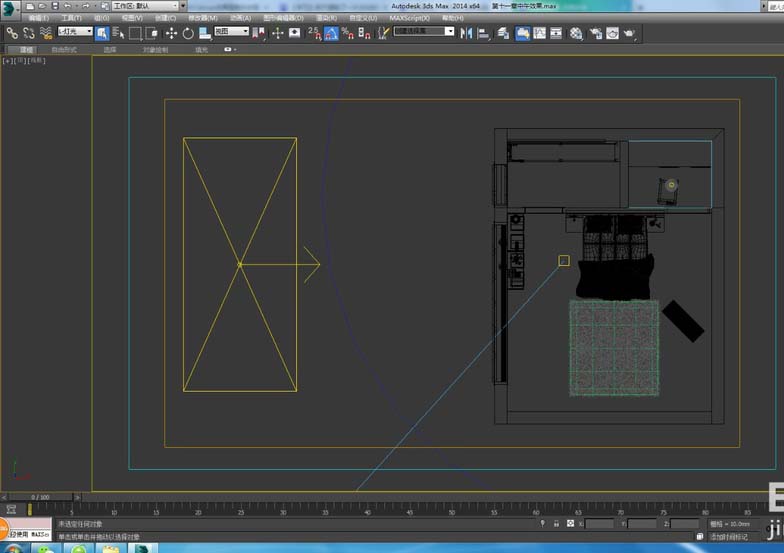Expand the reference coordinate system dropdown
Screen dimensions: 784x553
(x=231, y=32)
